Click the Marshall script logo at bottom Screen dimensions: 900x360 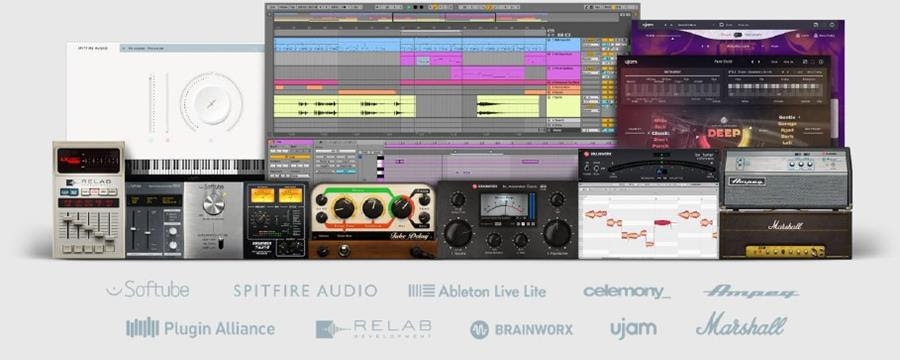[x=740, y=325]
